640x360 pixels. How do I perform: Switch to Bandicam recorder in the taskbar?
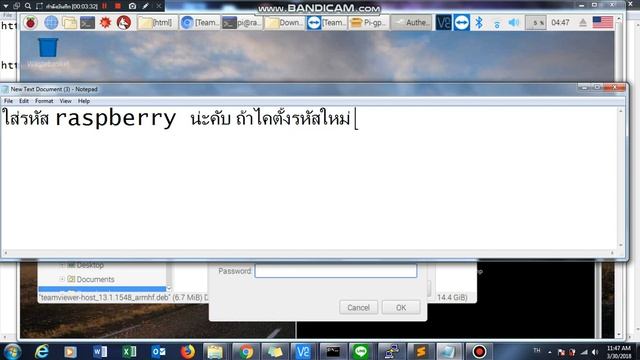coord(479,351)
